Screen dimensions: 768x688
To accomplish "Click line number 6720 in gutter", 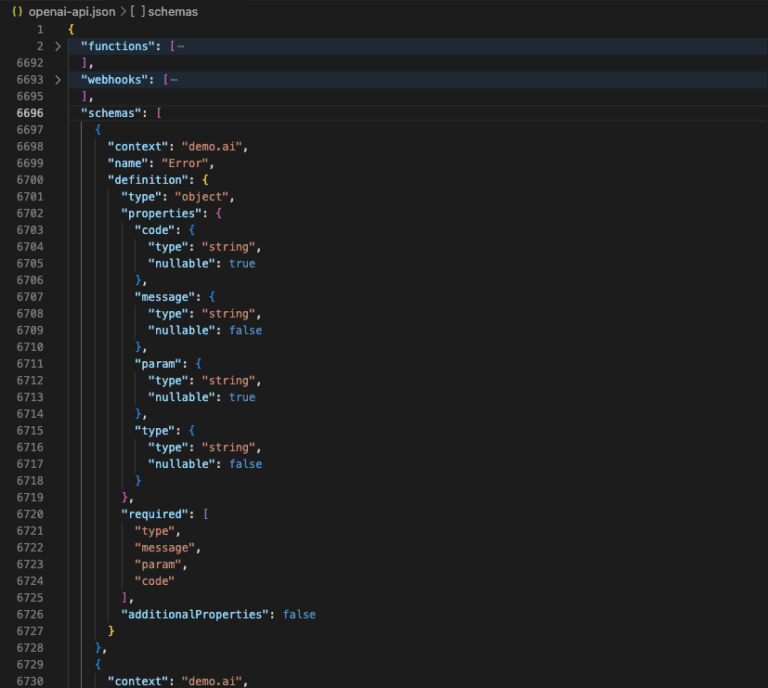I will pyautogui.click(x=30, y=514).
